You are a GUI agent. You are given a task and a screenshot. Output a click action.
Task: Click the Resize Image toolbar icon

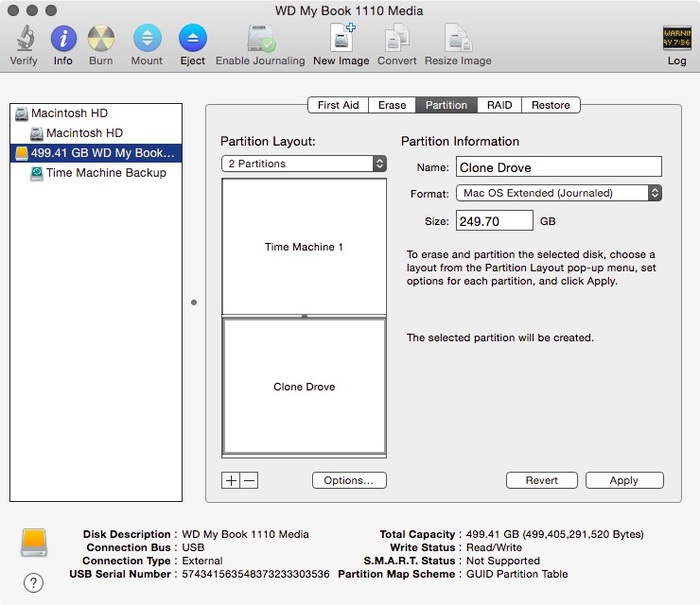point(458,38)
